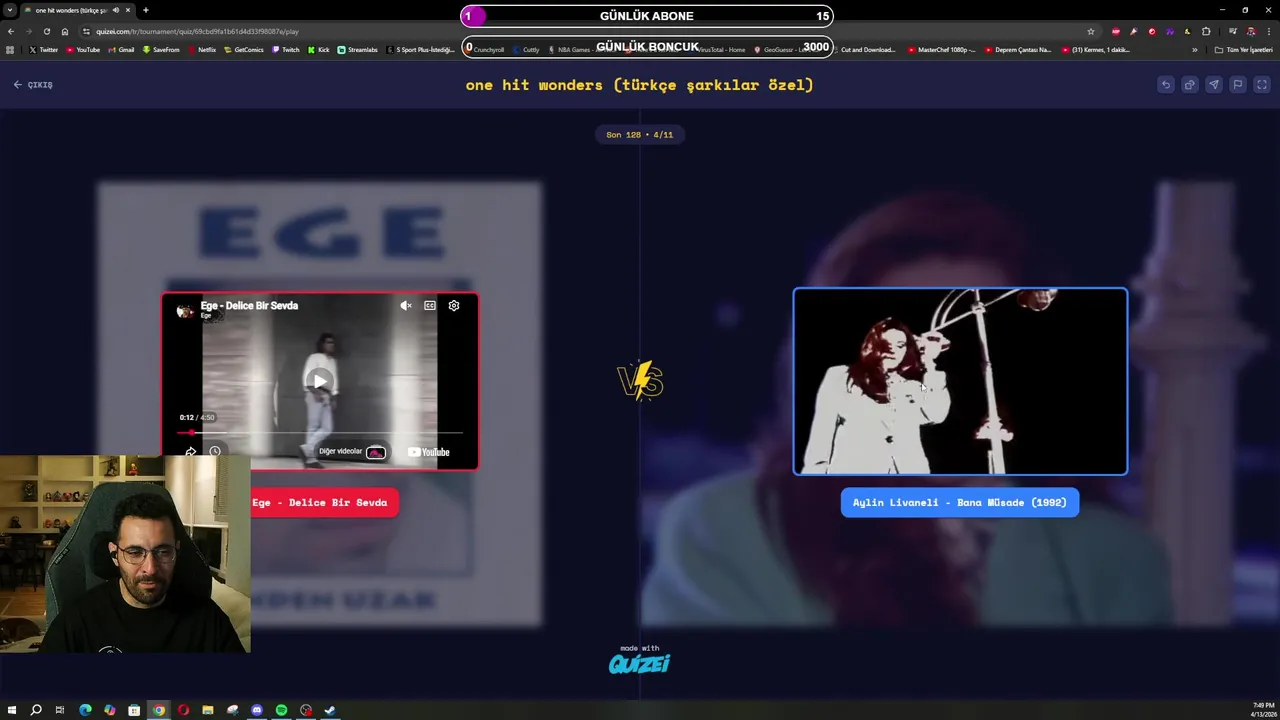Open Windows taskbar search
This screenshot has width=1280, height=720.
36,710
